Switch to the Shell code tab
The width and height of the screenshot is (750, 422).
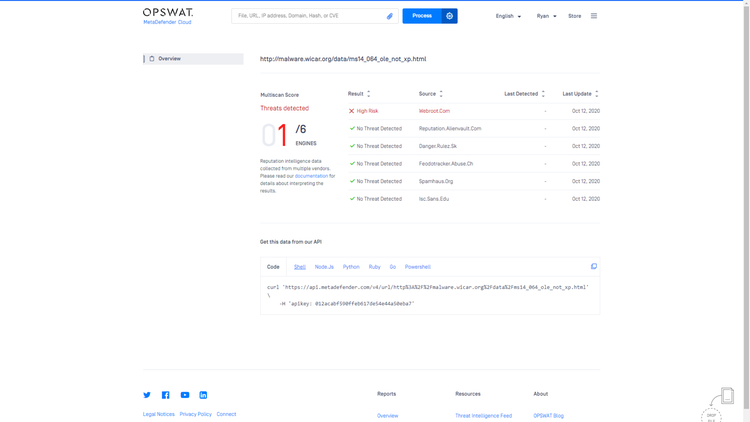point(300,267)
